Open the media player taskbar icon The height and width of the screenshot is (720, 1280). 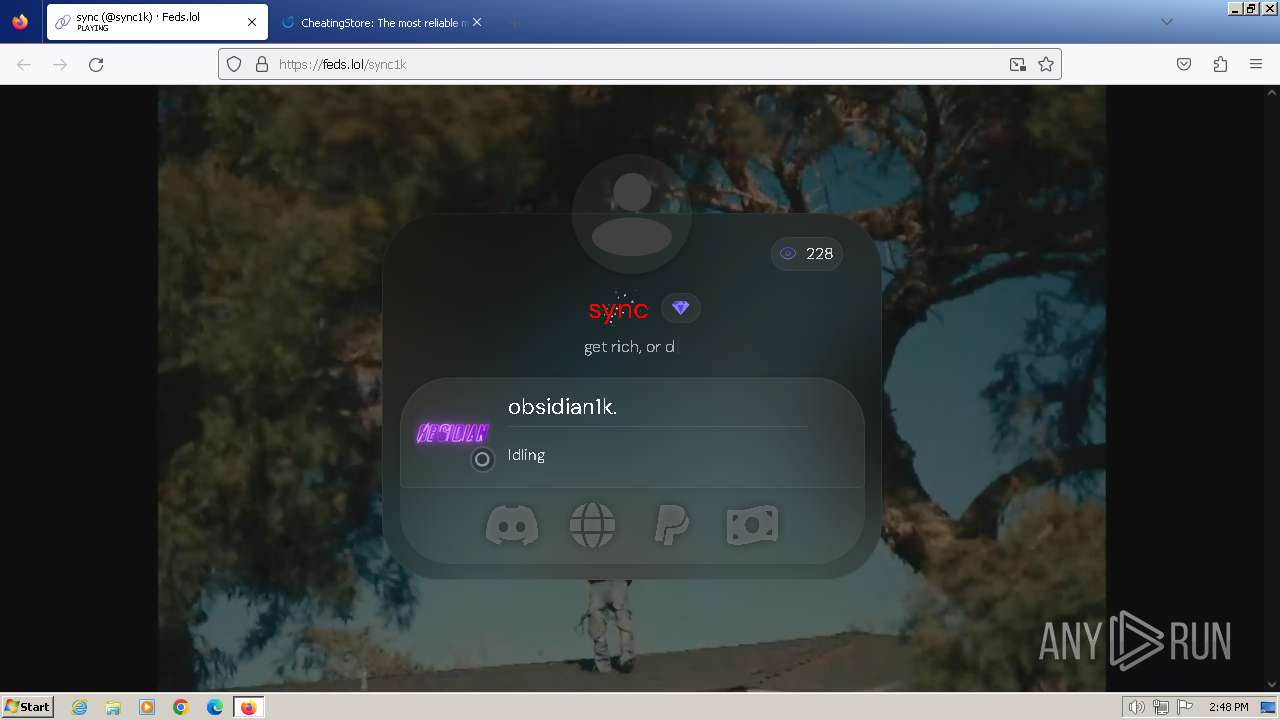click(x=147, y=707)
